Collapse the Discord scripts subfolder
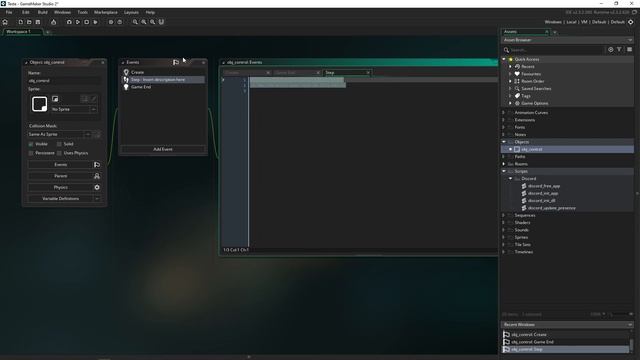This screenshot has width=640, height=360. (510, 178)
